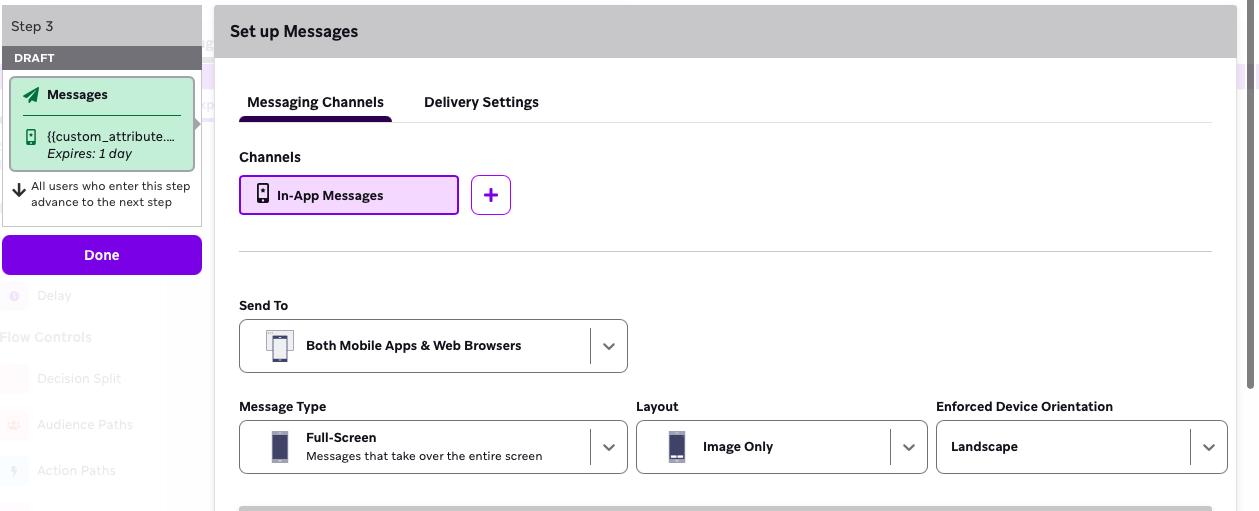The height and width of the screenshot is (511, 1259).
Task: Expand the Enforced Device Orientation chevron
Action: tap(1208, 447)
